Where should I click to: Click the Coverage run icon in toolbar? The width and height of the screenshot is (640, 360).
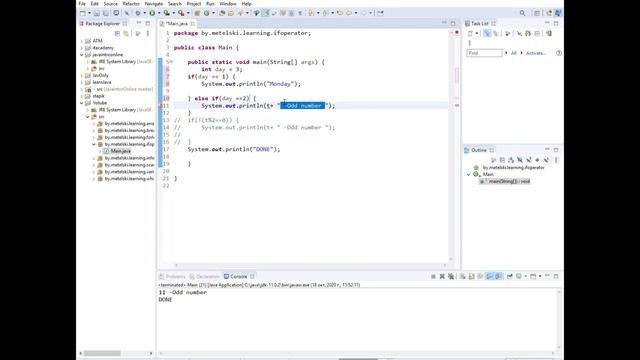coord(167,13)
